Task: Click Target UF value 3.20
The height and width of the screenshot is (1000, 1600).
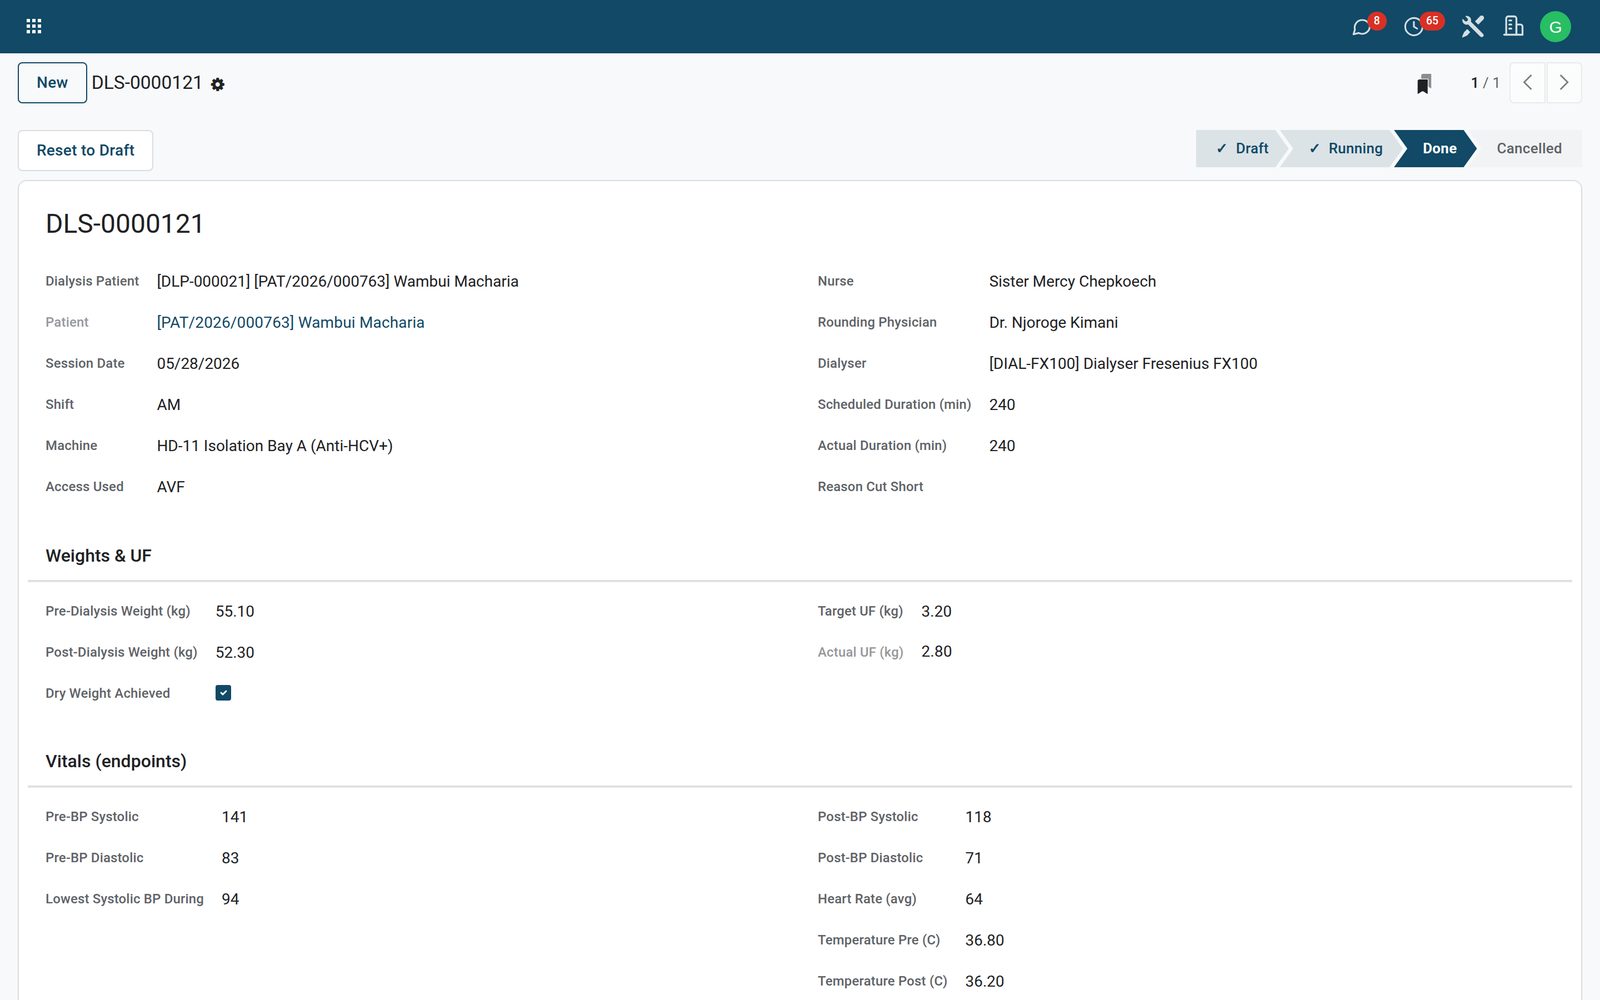Action: [936, 611]
